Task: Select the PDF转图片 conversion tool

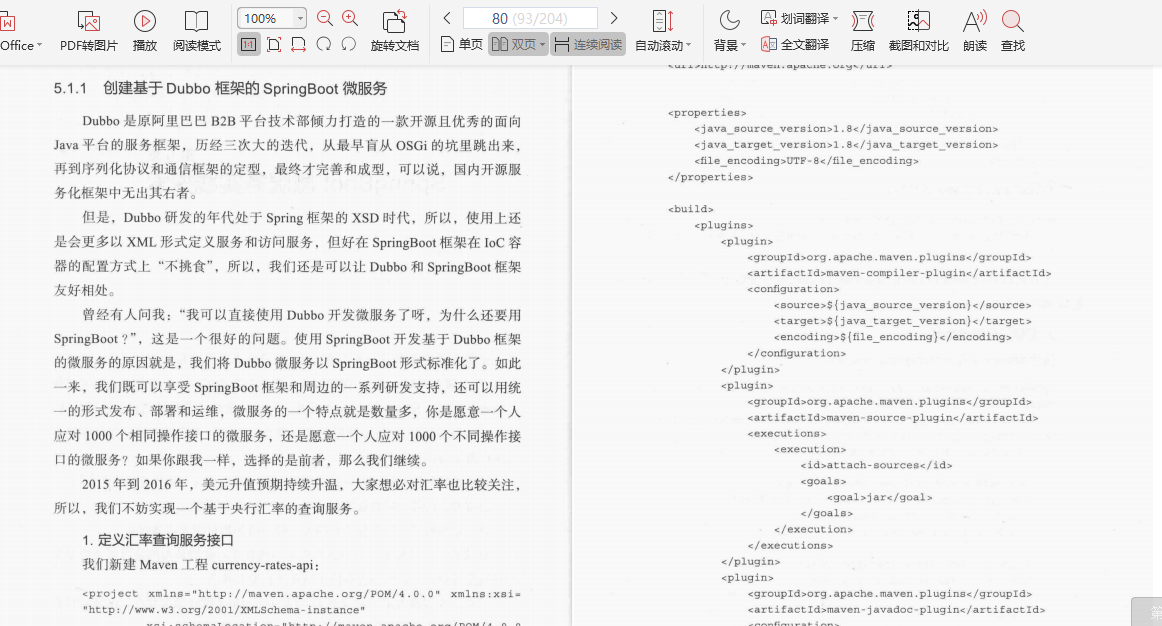Action: click(x=88, y=31)
